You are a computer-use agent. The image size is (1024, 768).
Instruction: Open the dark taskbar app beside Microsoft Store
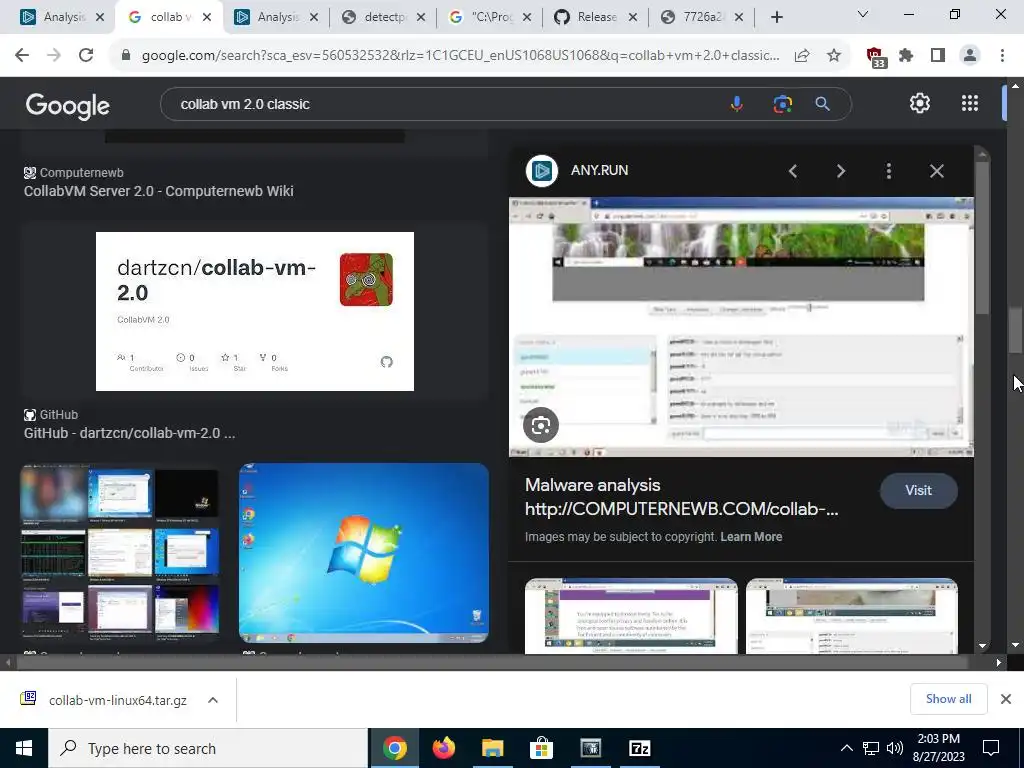click(590, 748)
